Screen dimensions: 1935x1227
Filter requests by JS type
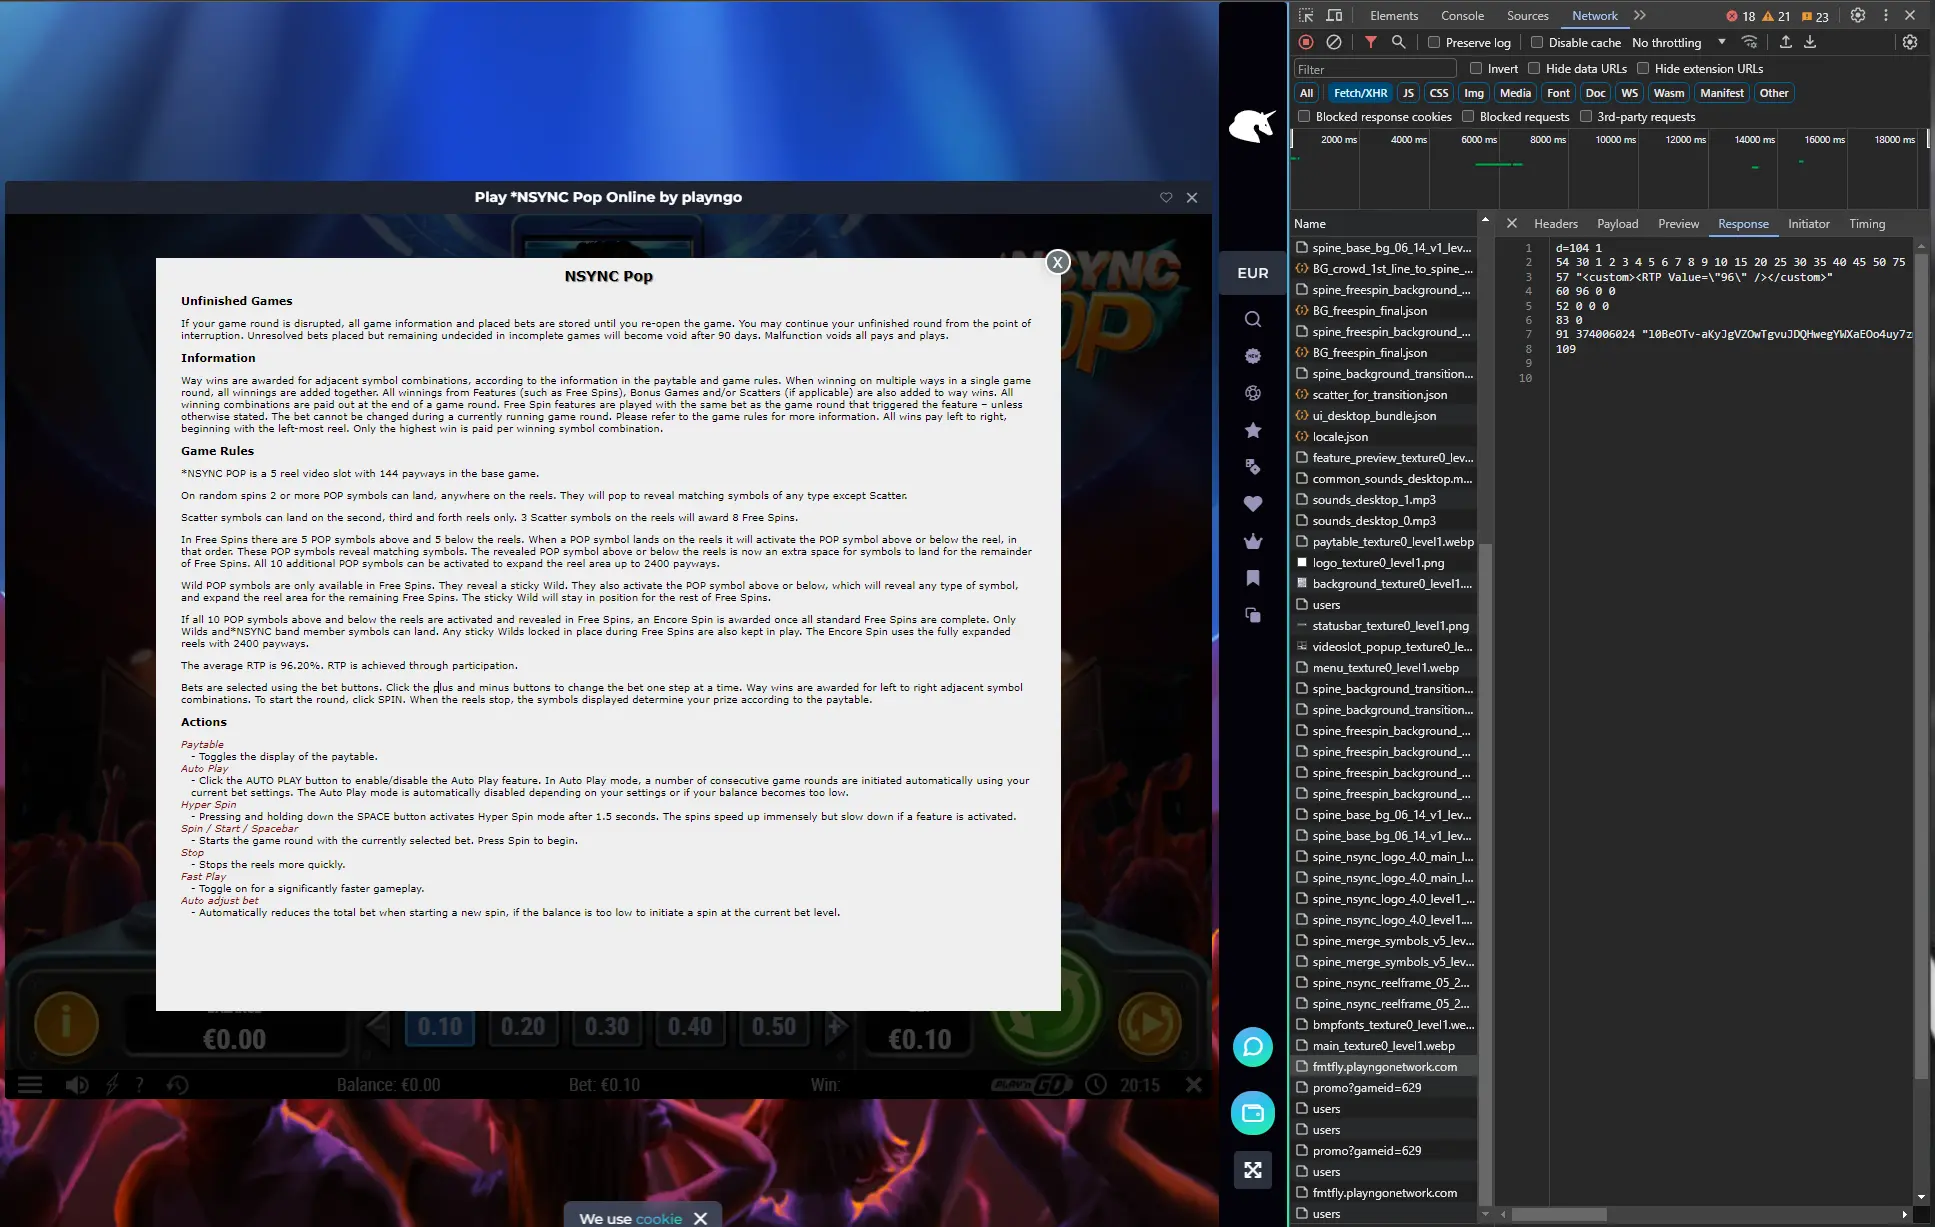pos(1408,92)
